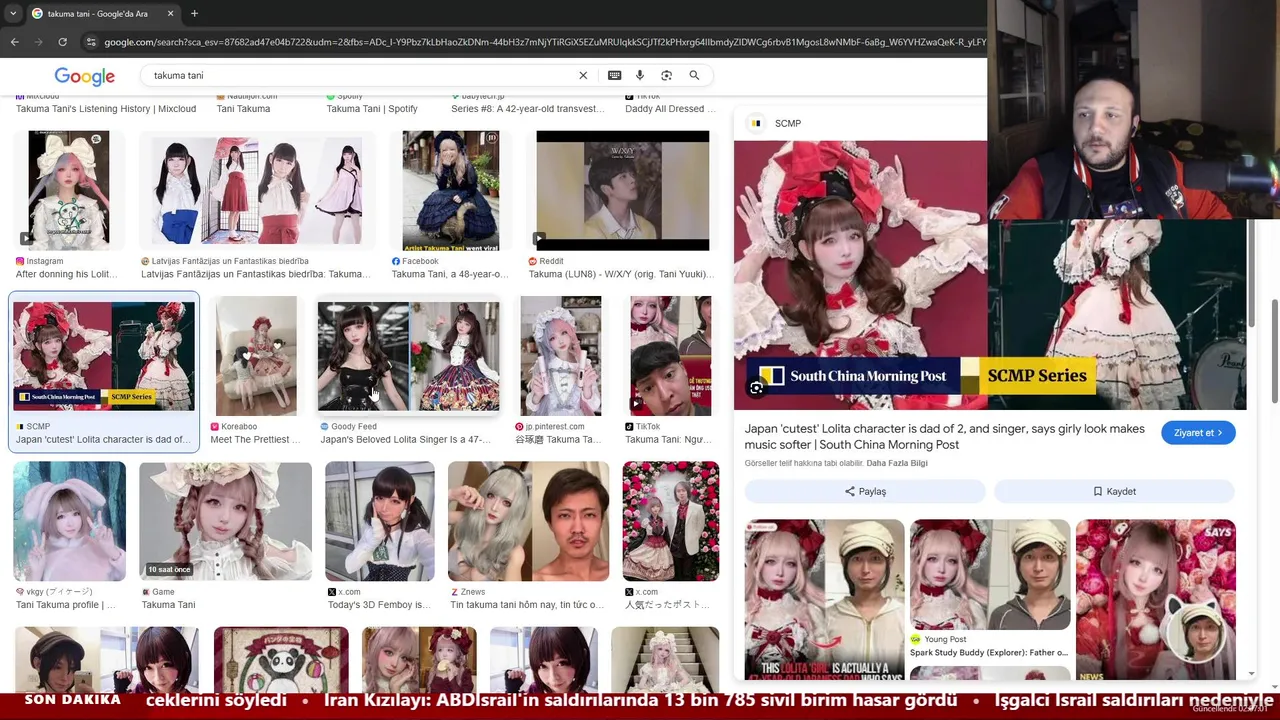Open the vkgy 'Tani Takuma profile' image
The width and height of the screenshot is (1280, 720).
pos(69,521)
